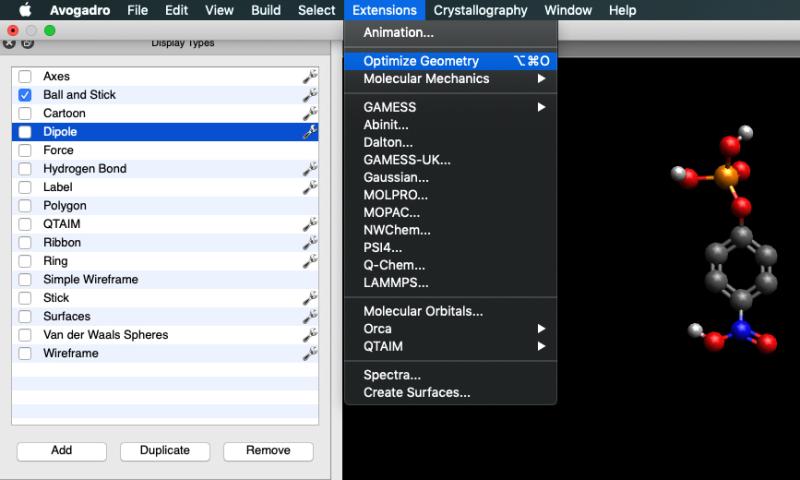The height and width of the screenshot is (480, 800).
Task: Check the Ribbon display checkbox
Action: pos(24,243)
